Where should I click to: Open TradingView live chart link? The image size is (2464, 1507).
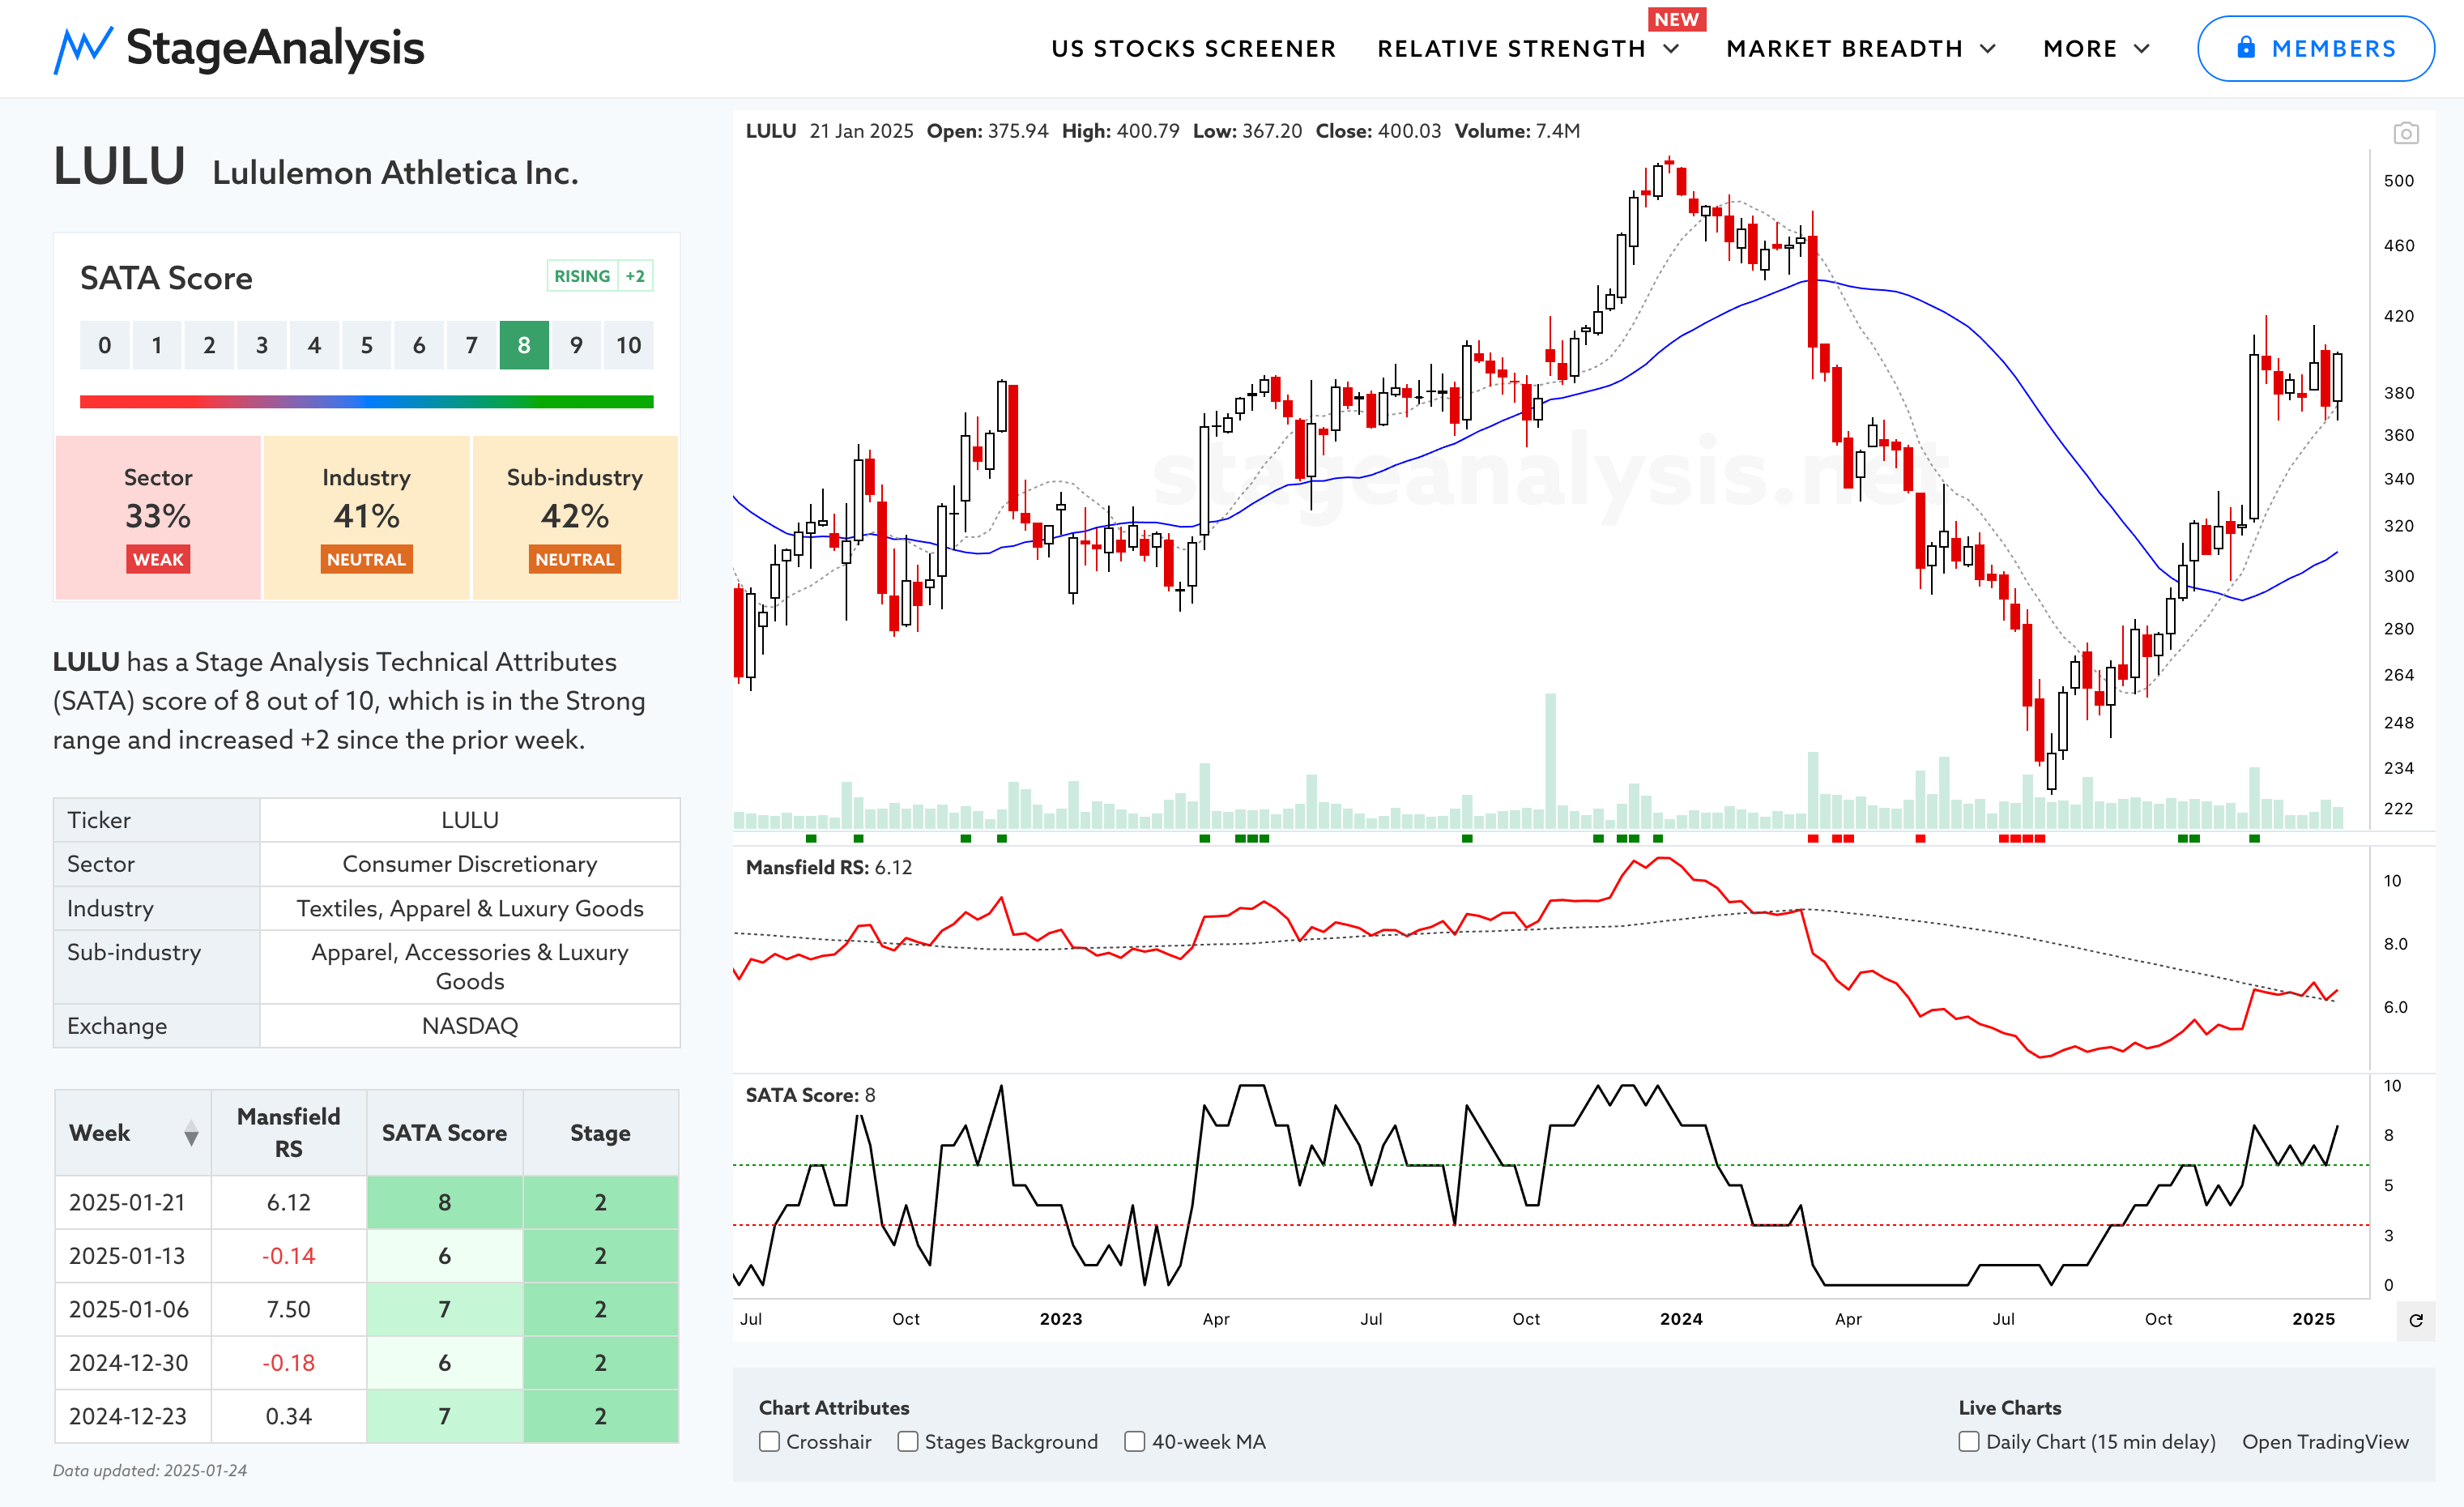2325,1441
